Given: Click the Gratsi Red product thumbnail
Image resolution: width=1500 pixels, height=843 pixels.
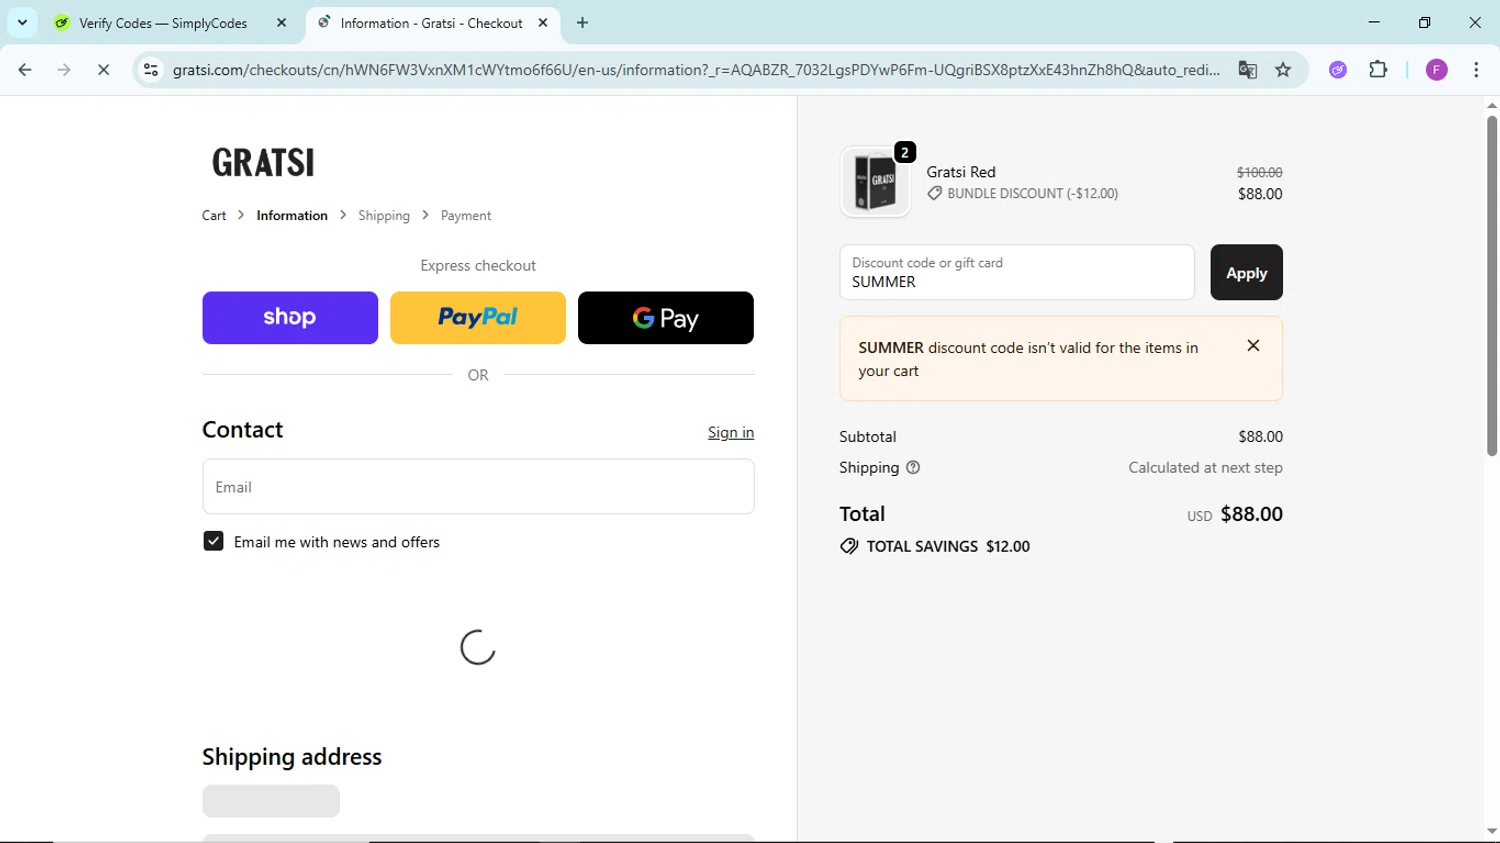Looking at the screenshot, I should [x=875, y=182].
